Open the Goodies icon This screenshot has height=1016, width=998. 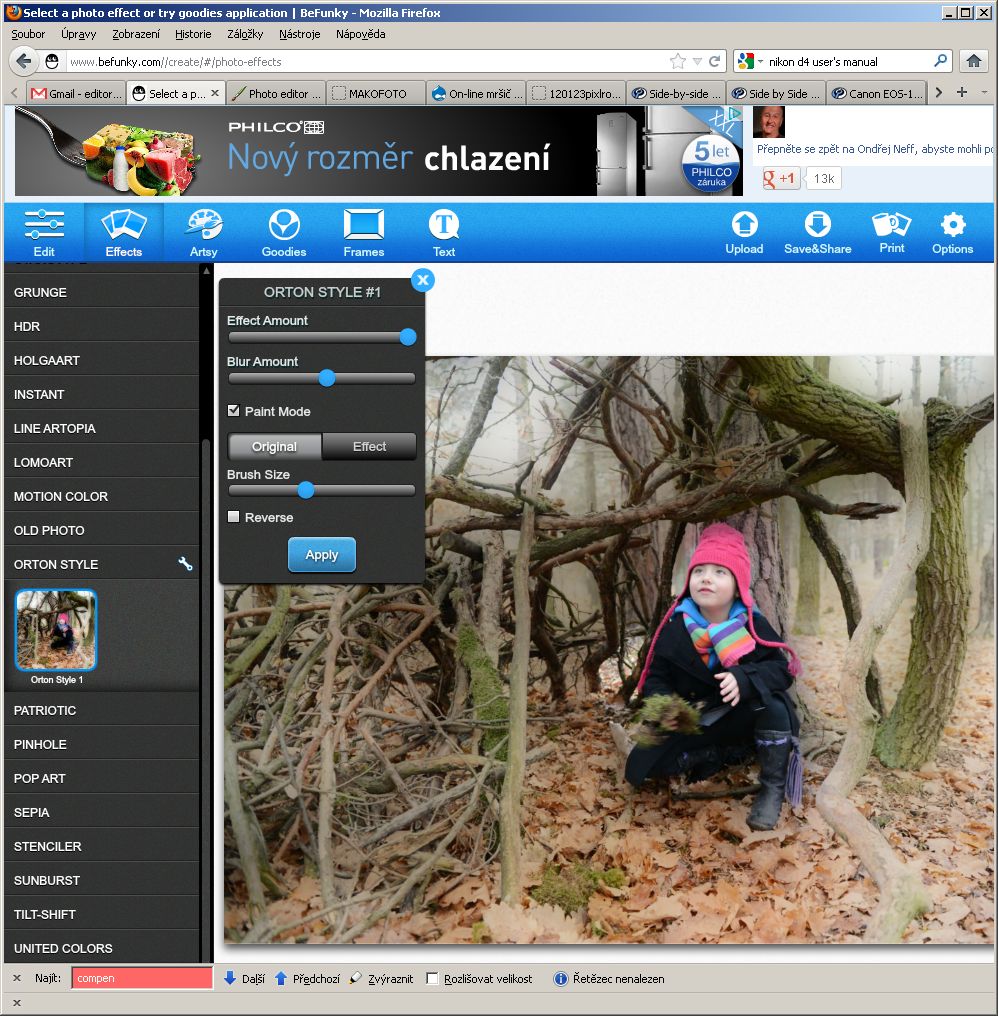(x=284, y=225)
